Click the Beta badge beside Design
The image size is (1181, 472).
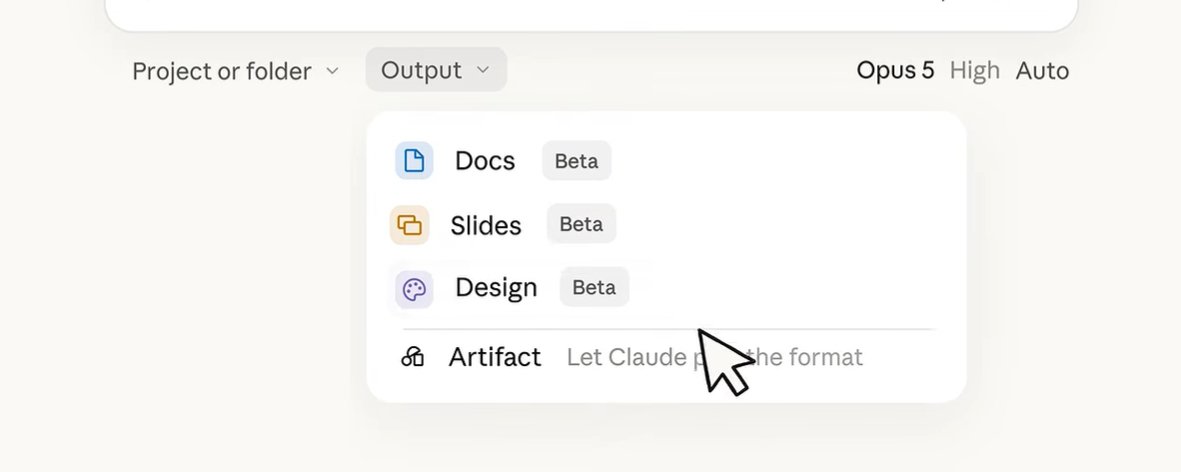[594, 288]
